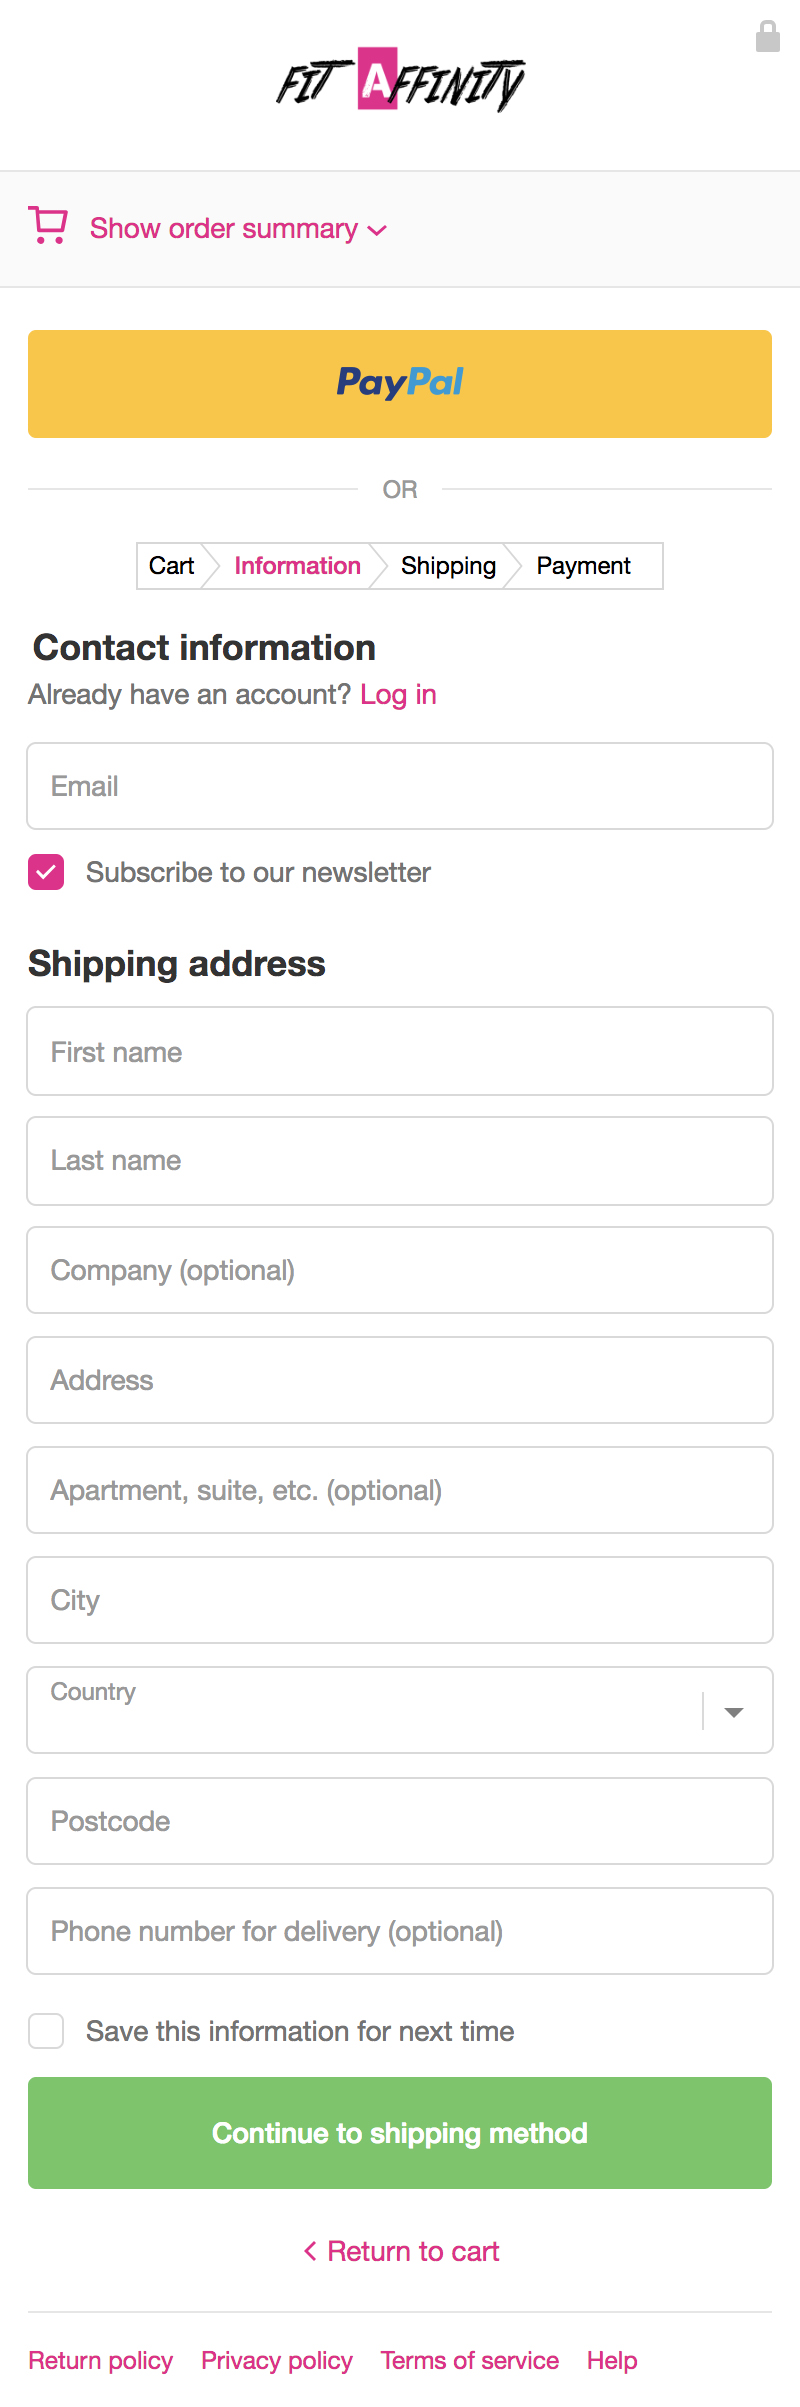Go to Cart breadcrumb step
This screenshot has width=800, height=2407.
(x=171, y=566)
